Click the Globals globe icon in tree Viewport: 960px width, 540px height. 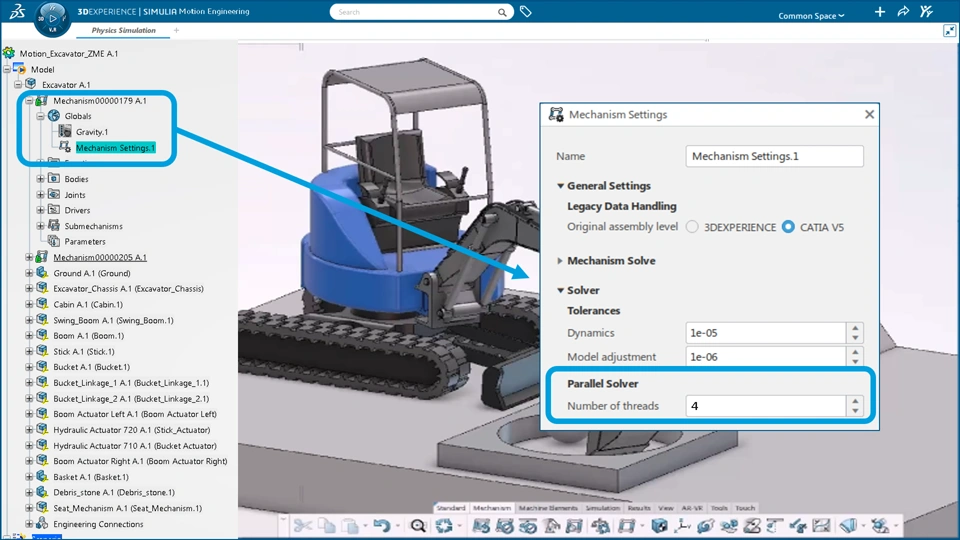[54, 116]
